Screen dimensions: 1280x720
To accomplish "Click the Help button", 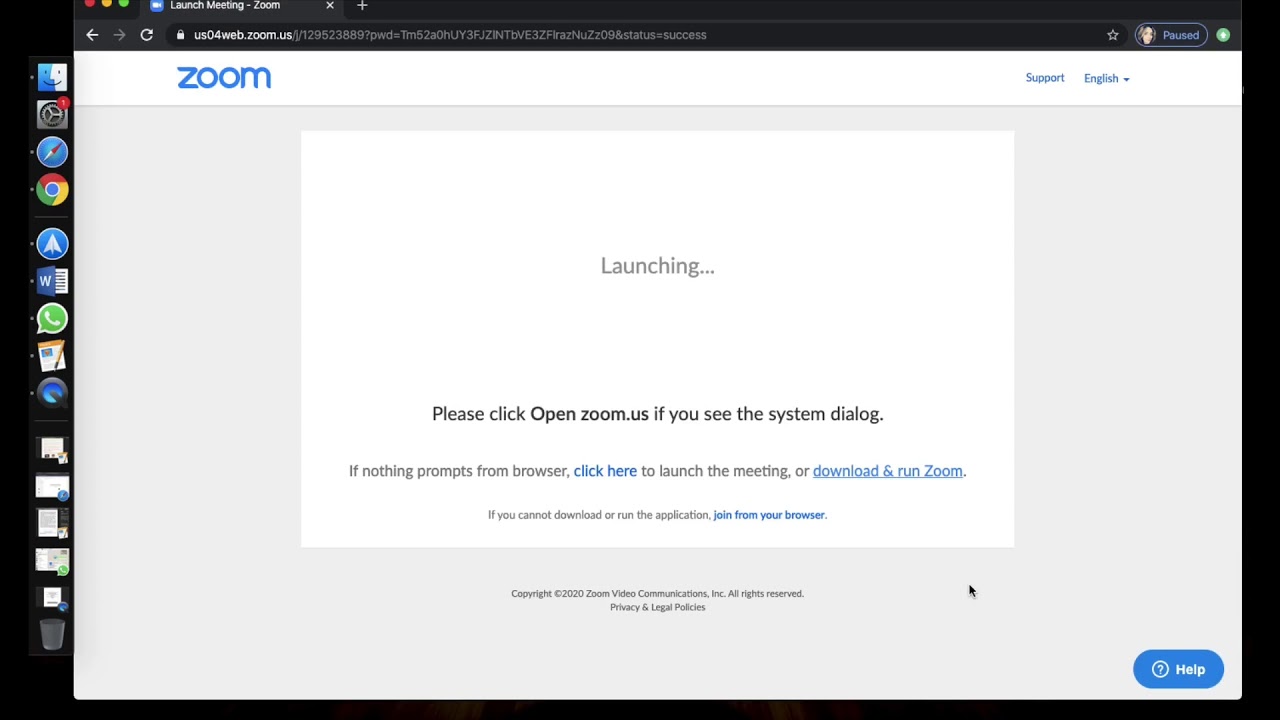I will [x=1178, y=669].
